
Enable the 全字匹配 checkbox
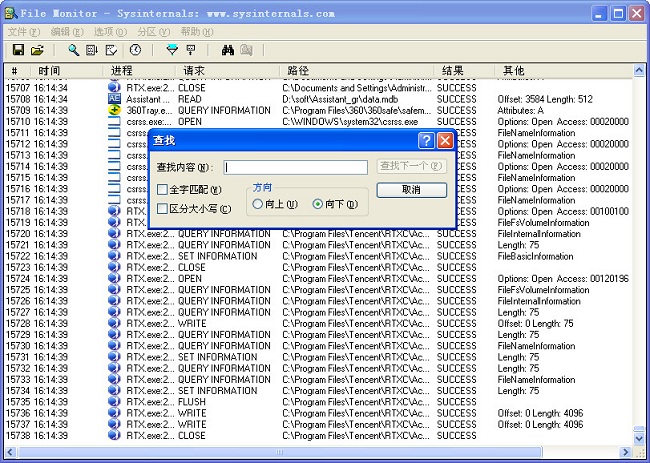tap(163, 190)
